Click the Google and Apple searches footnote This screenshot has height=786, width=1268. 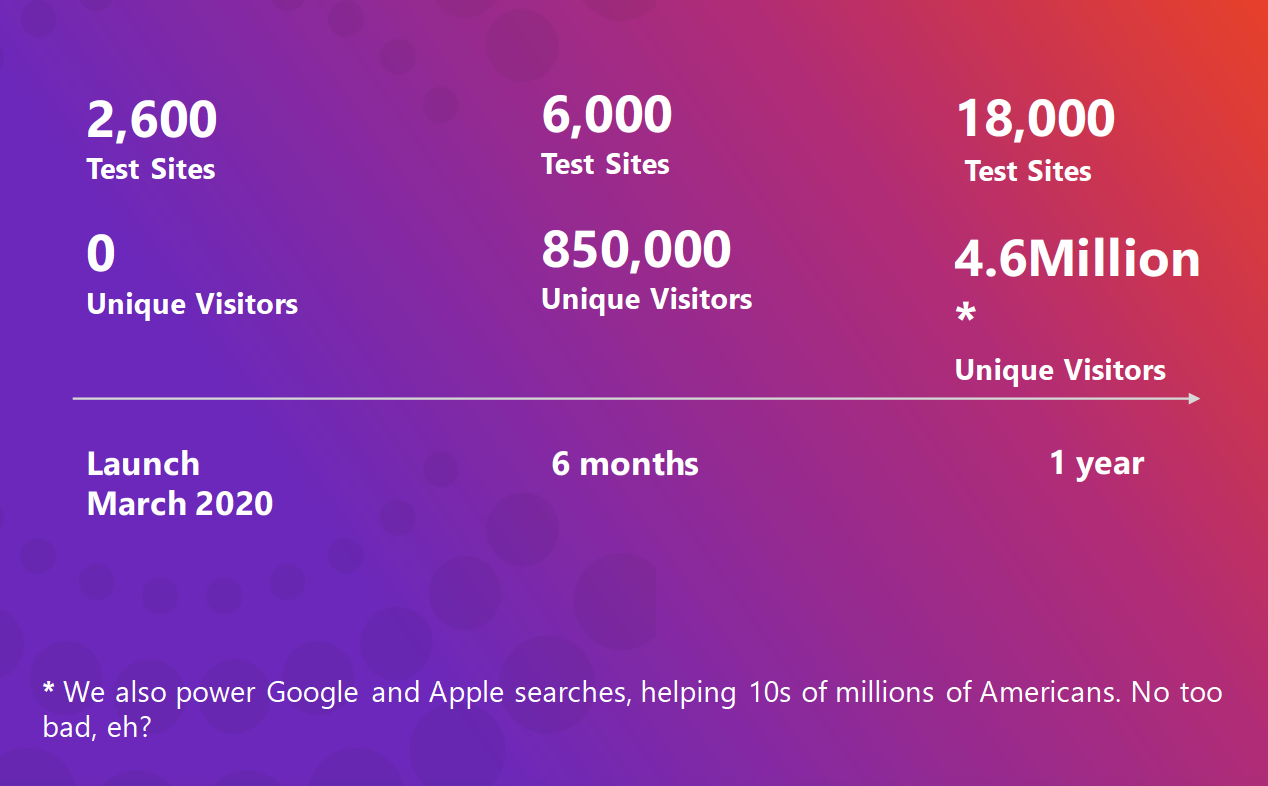click(x=632, y=710)
